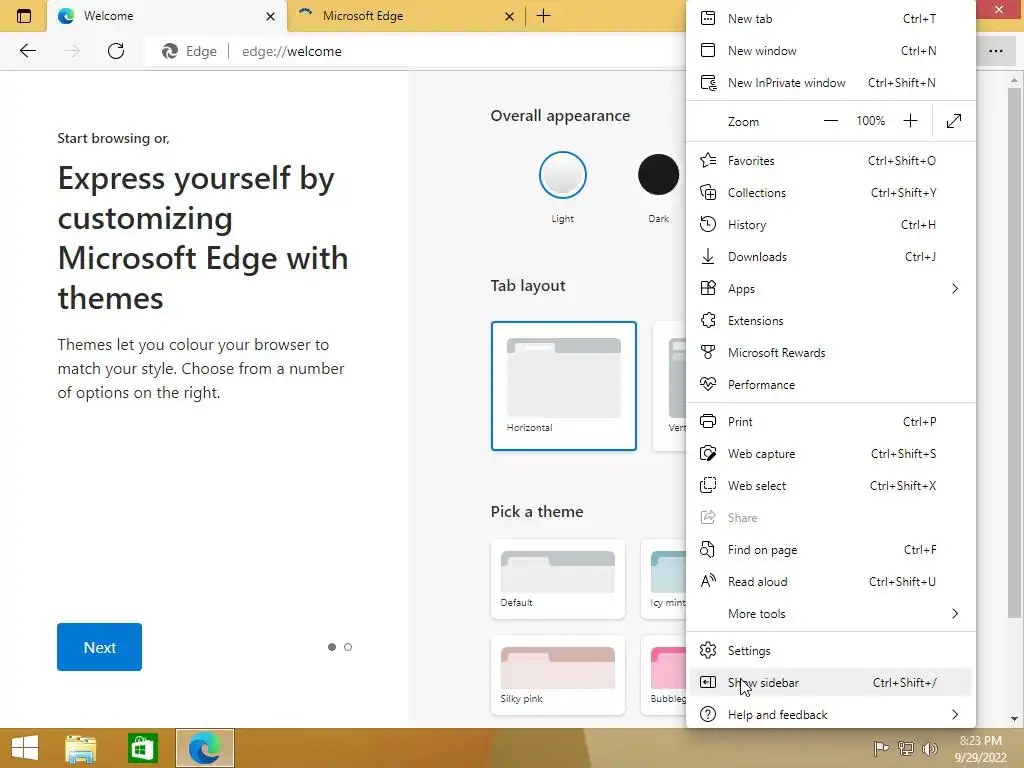Pick the Silky pink theme swatch

click(558, 675)
